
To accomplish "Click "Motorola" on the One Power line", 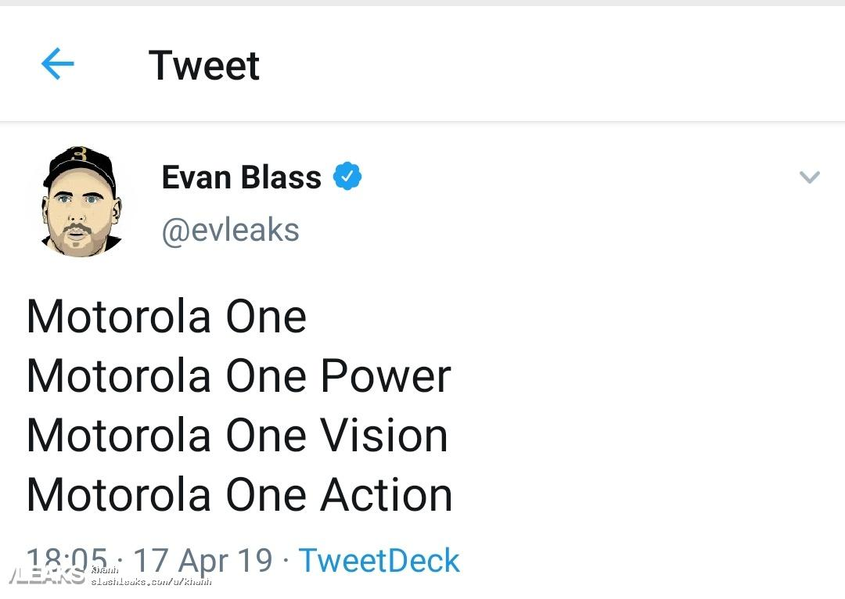I will [x=119, y=377].
